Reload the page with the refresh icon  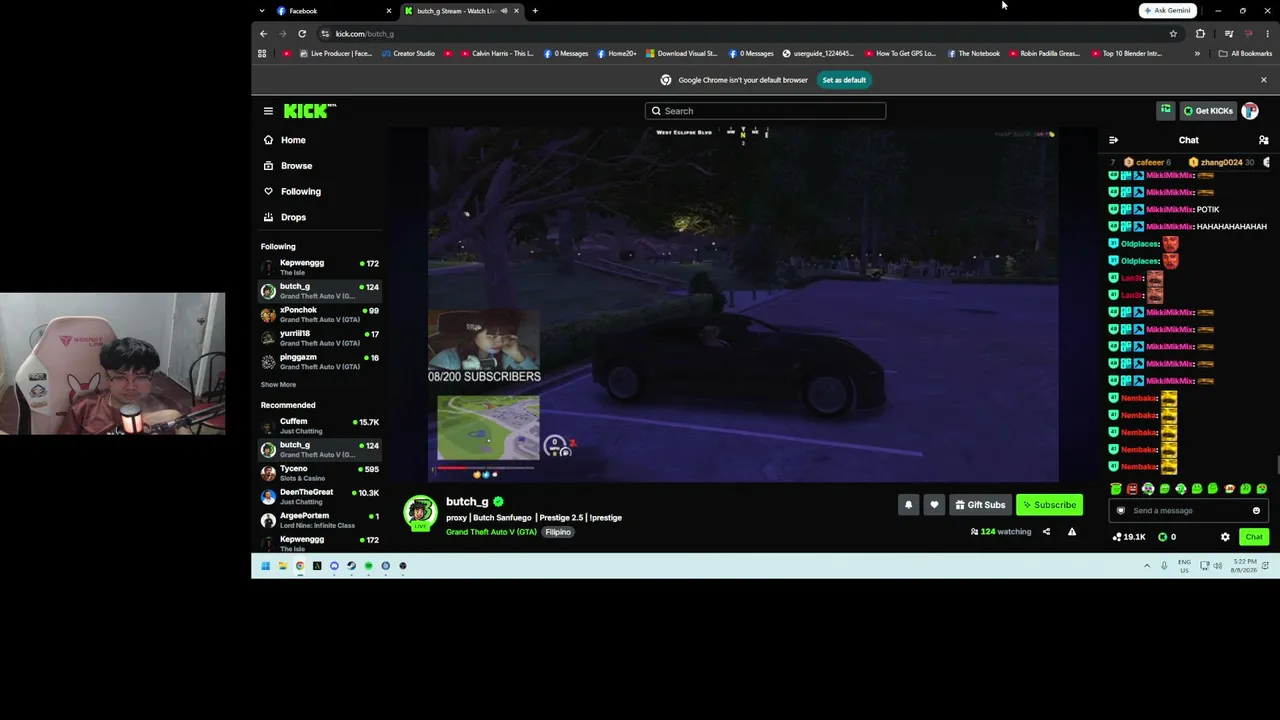tap(302, 34)
